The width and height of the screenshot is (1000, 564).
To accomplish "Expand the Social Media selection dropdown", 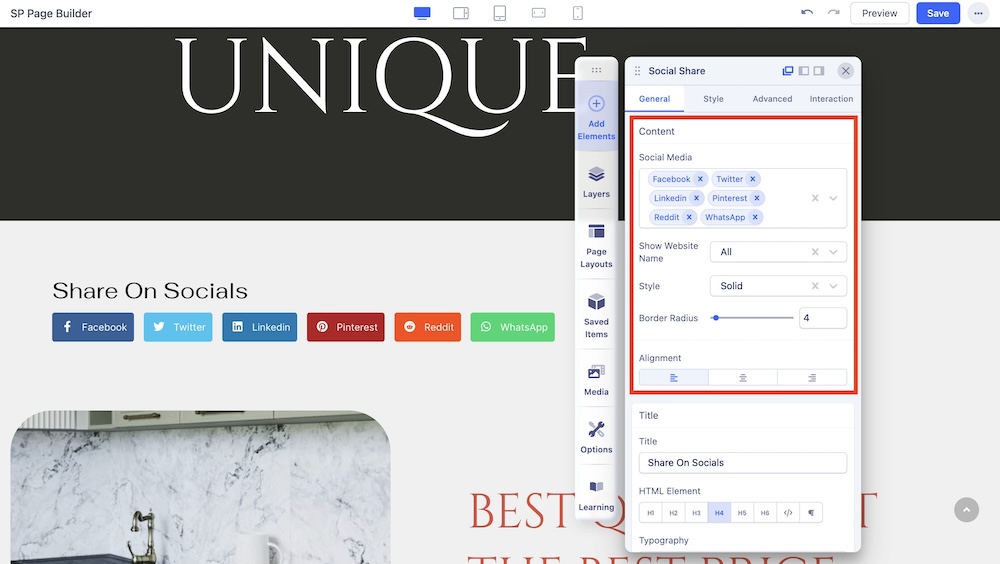I will pos(833,198).
